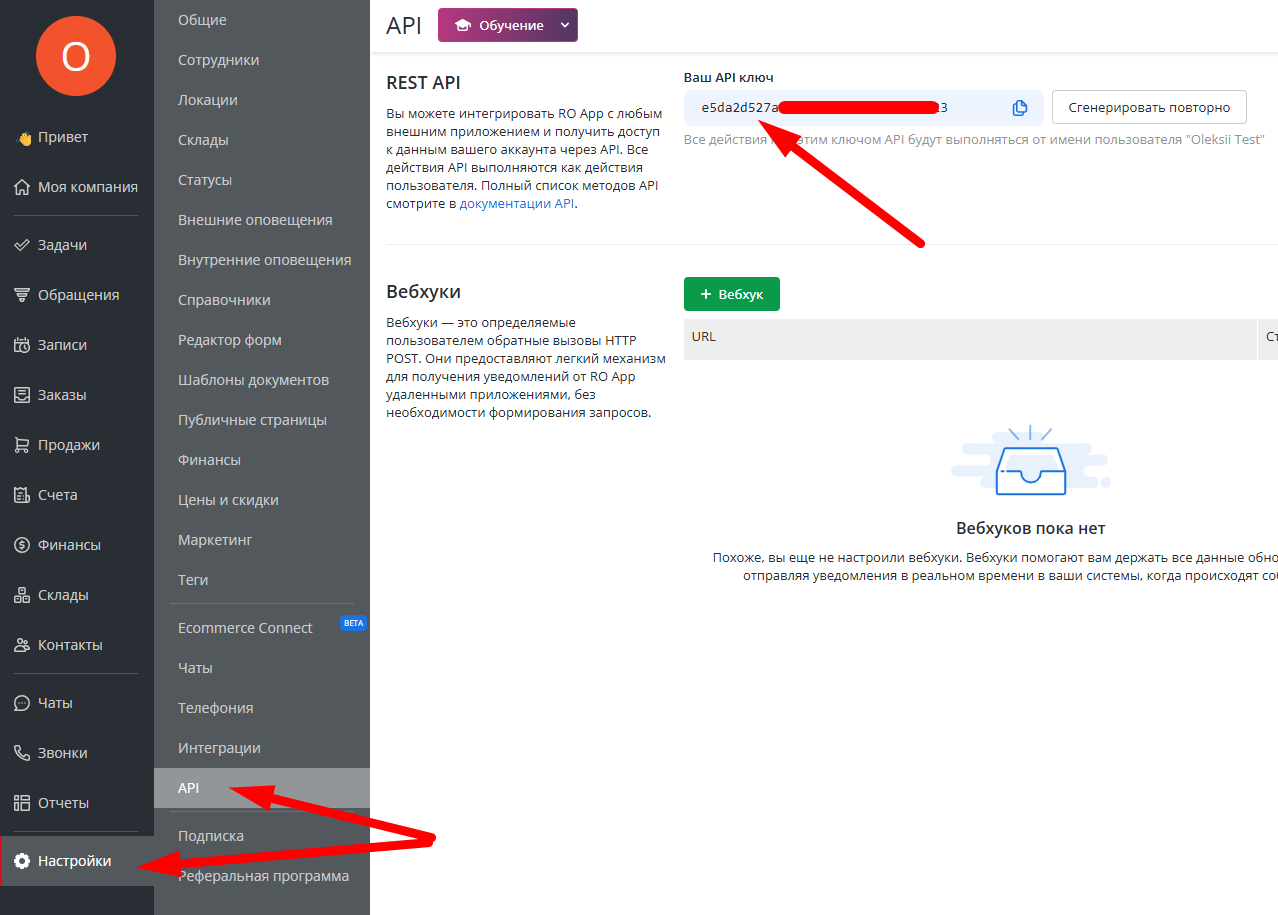Click the regenerate API key button
This screenshot has width=1278, height=915.
(x=1149, y=107)
